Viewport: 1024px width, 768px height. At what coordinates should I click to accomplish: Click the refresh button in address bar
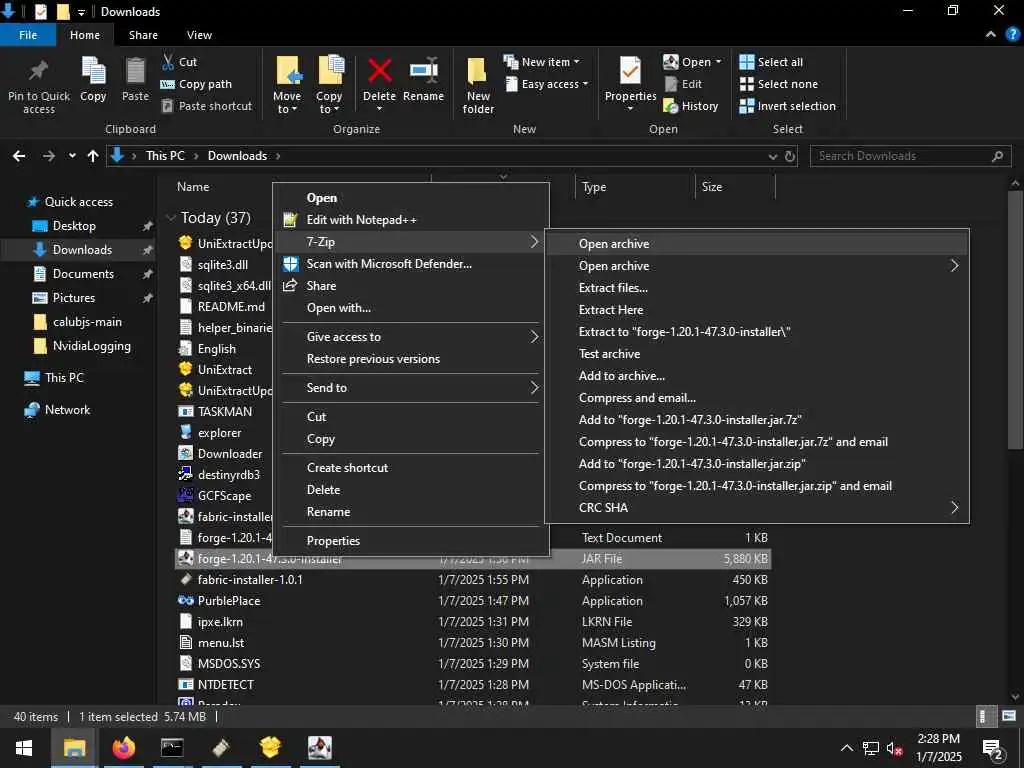tap(790, 156)
